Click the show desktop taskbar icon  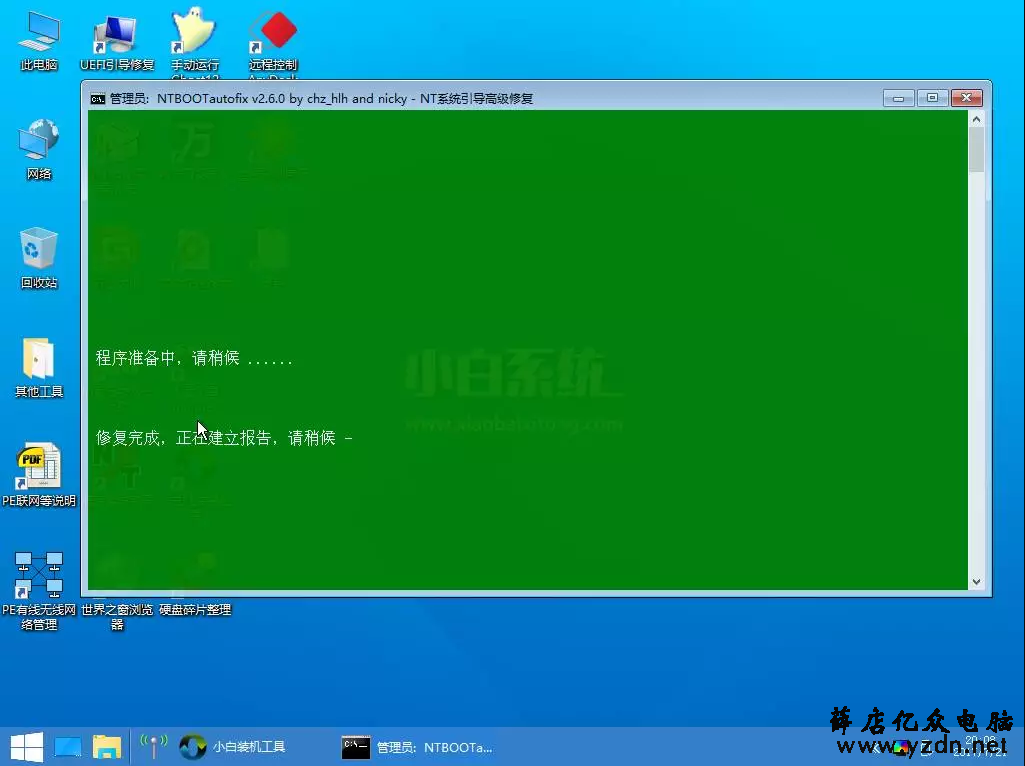pyautogui.click(x=67, y=746)
